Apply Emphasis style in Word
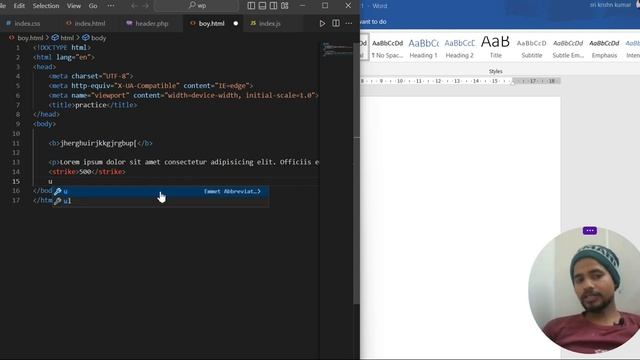 [x=604, y=48]
